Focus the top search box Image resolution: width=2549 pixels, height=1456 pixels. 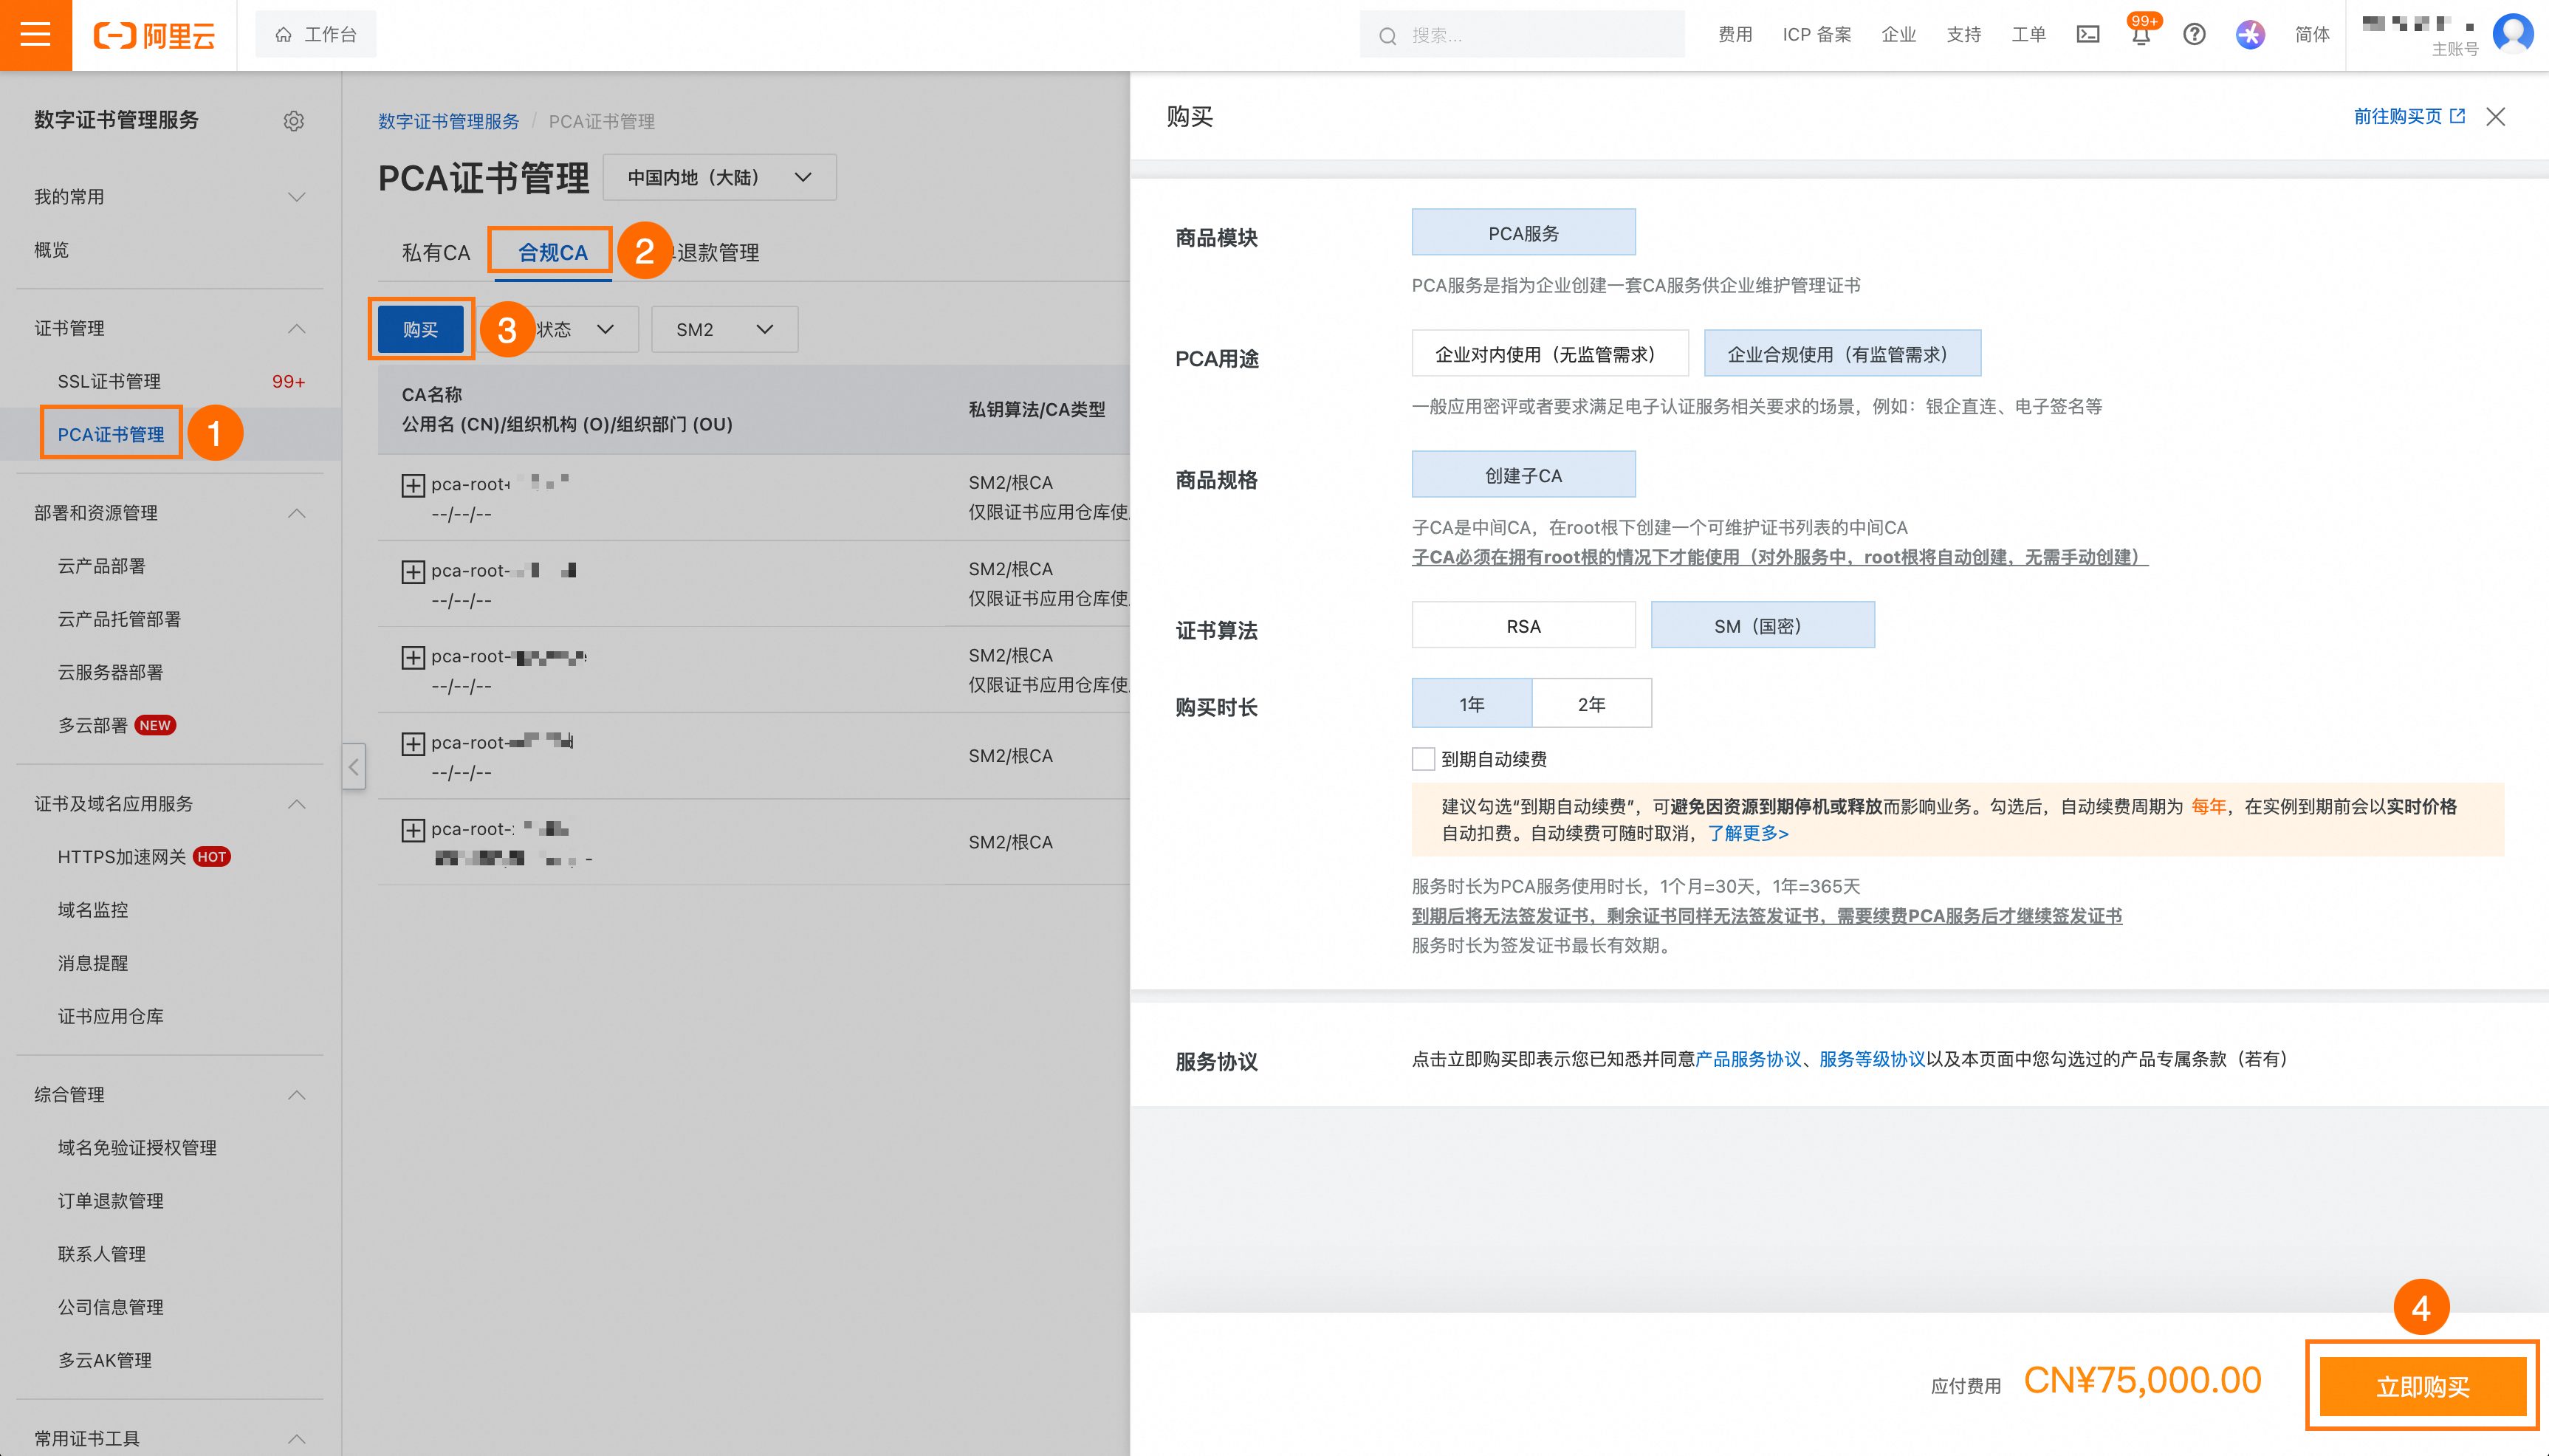pos(1521,35)
